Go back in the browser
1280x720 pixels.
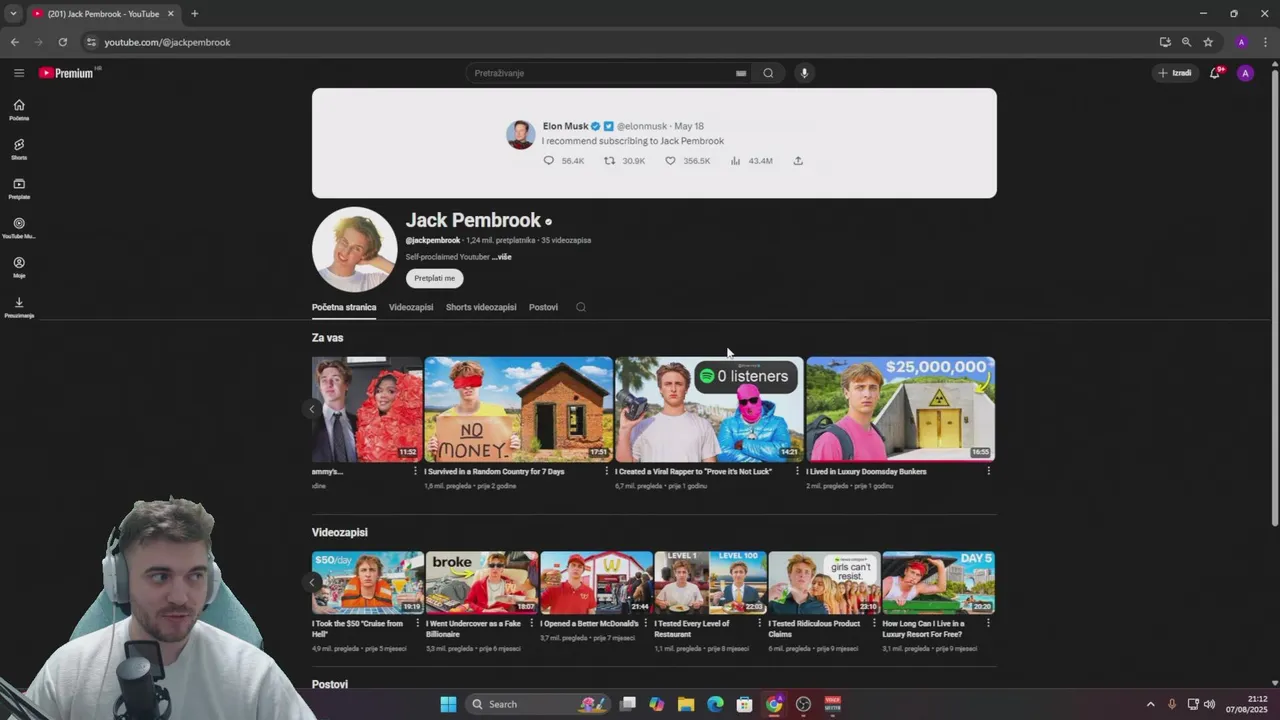pos(15,42)
